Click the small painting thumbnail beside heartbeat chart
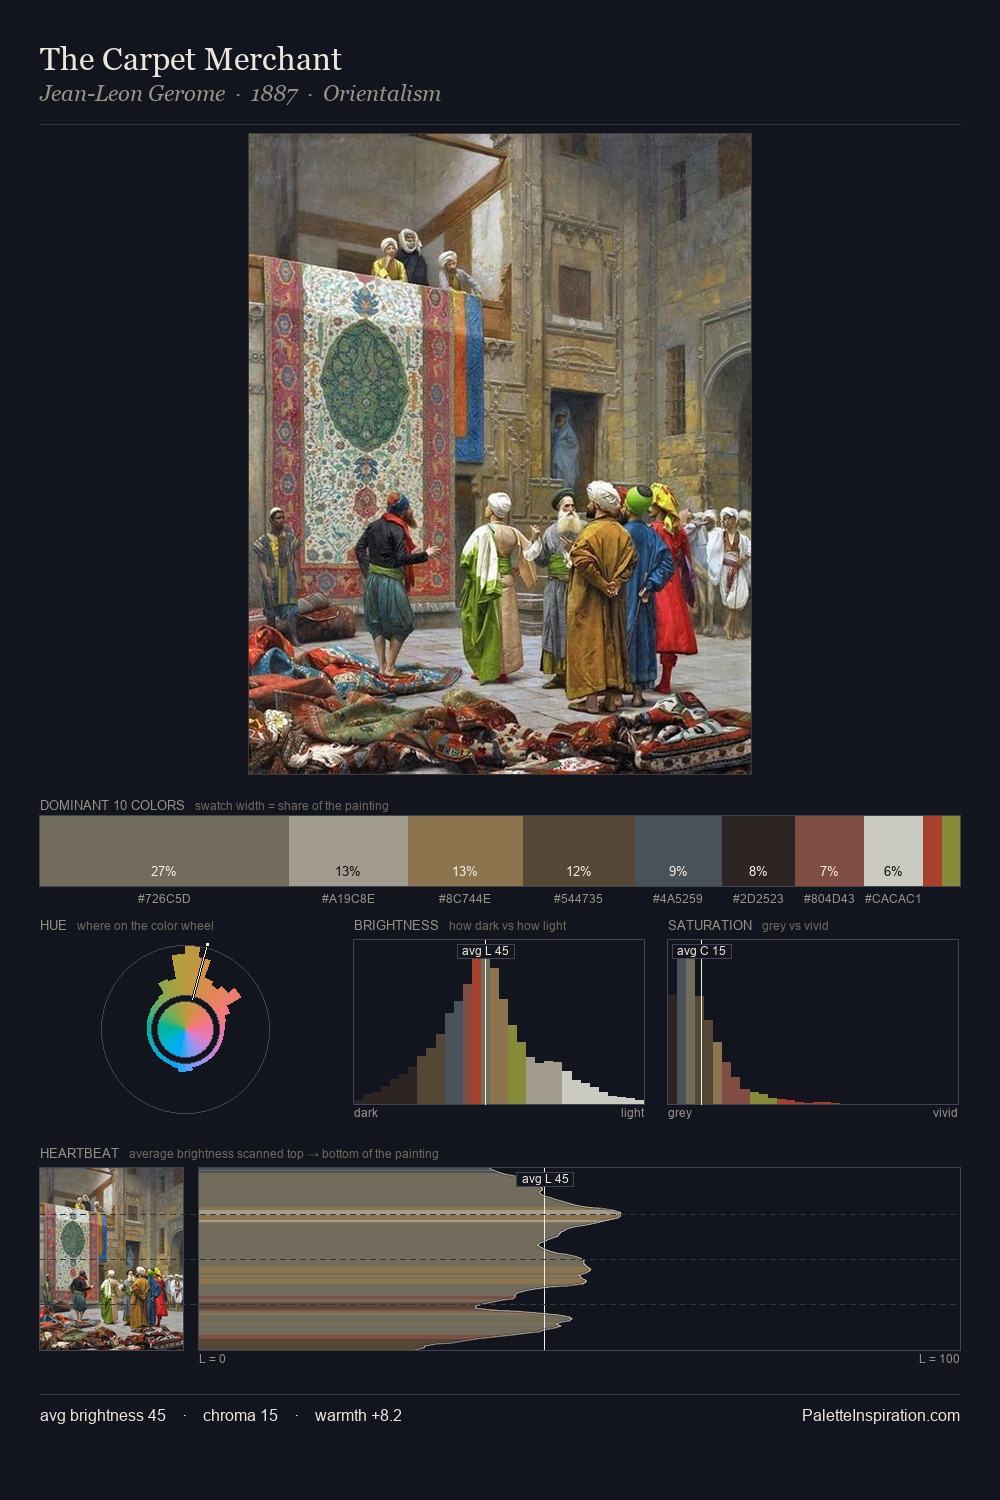The height and width of the screenshot is (1500, 1000). (x=112, y=1259)
